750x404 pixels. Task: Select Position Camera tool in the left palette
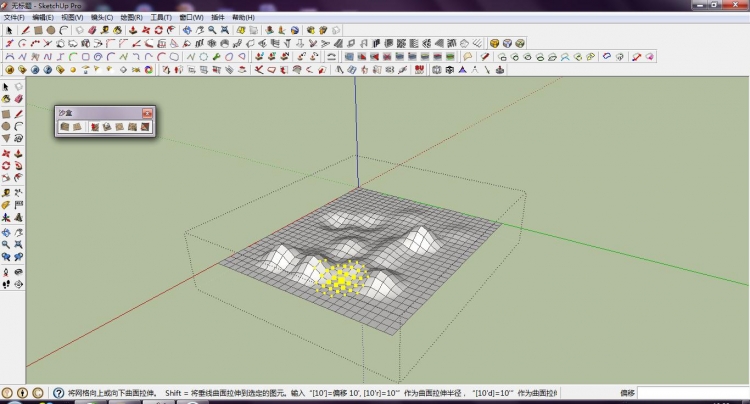pos(6,272)
